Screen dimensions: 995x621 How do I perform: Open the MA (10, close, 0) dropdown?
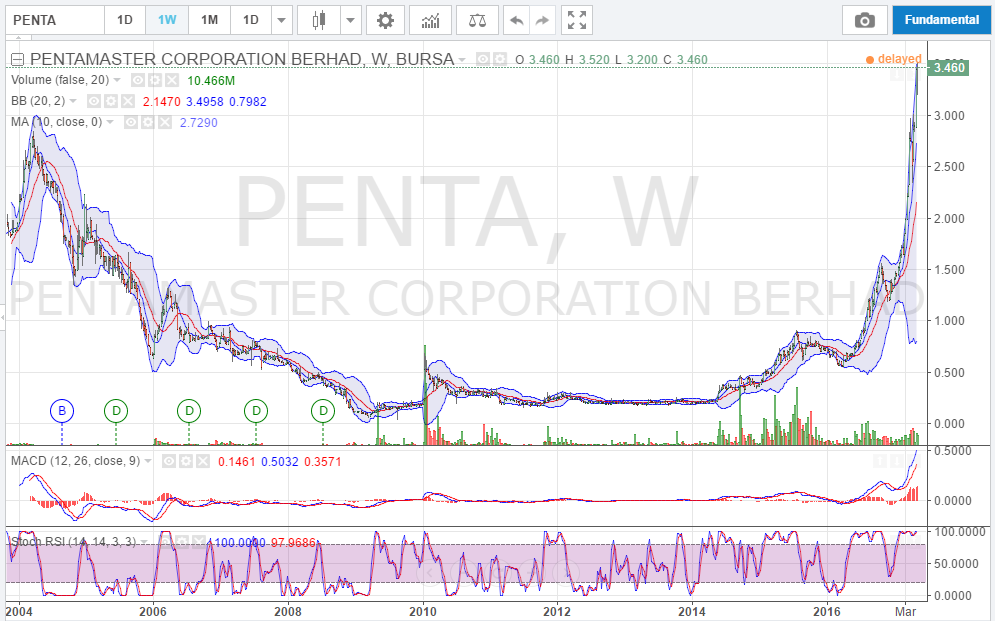click(110, 122)
